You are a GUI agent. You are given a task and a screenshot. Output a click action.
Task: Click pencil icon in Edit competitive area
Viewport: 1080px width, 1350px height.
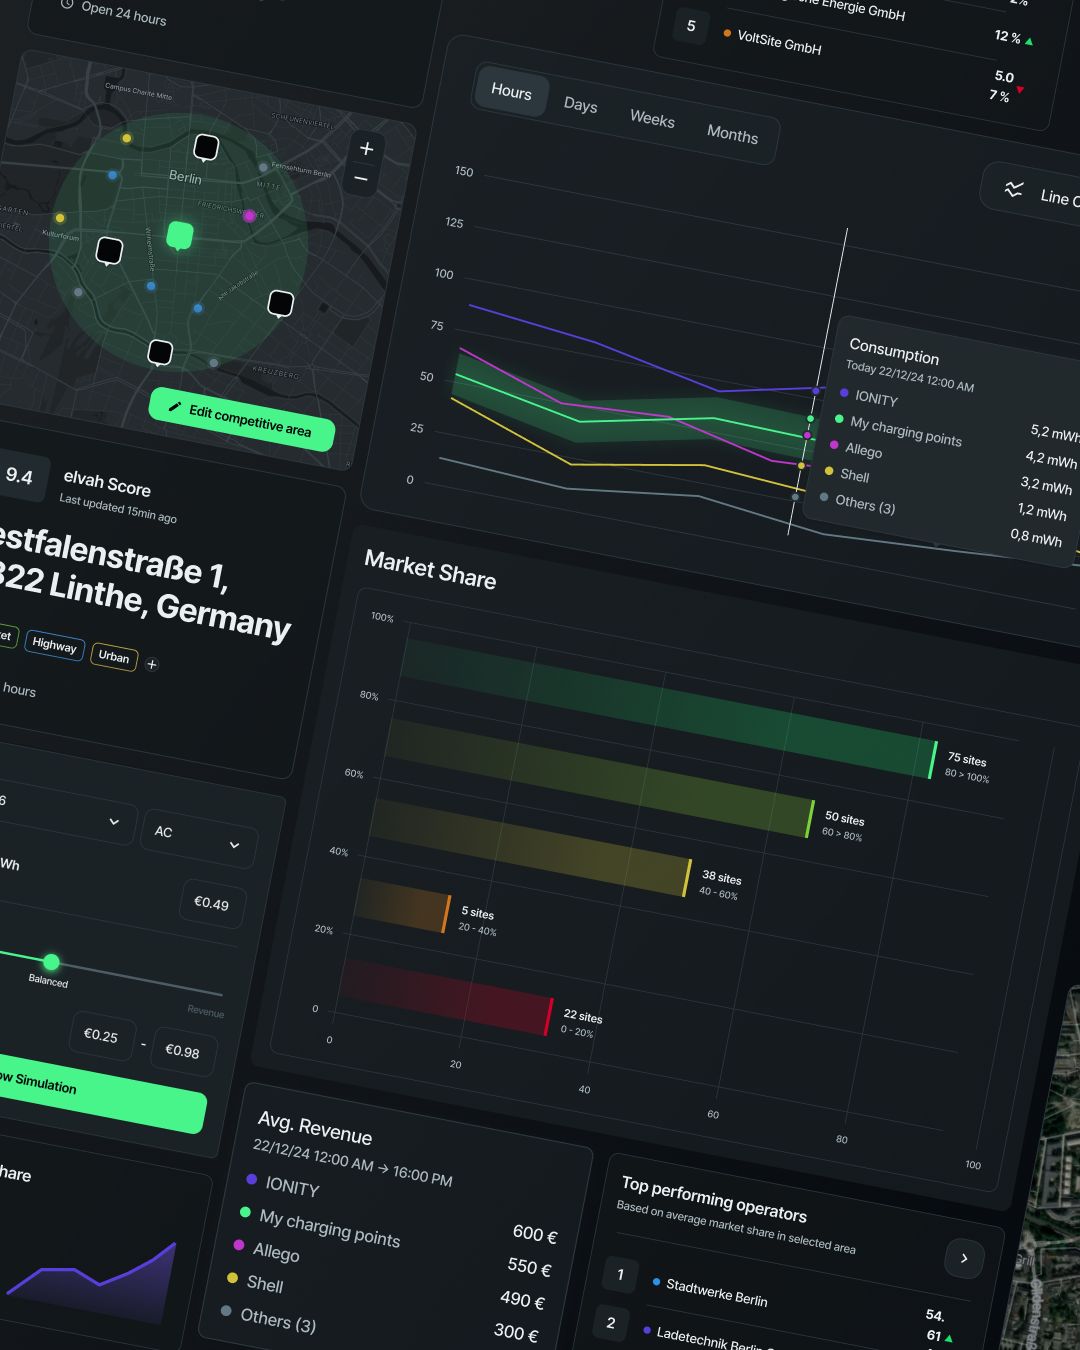pyautogui.click(x=174, y=407)
